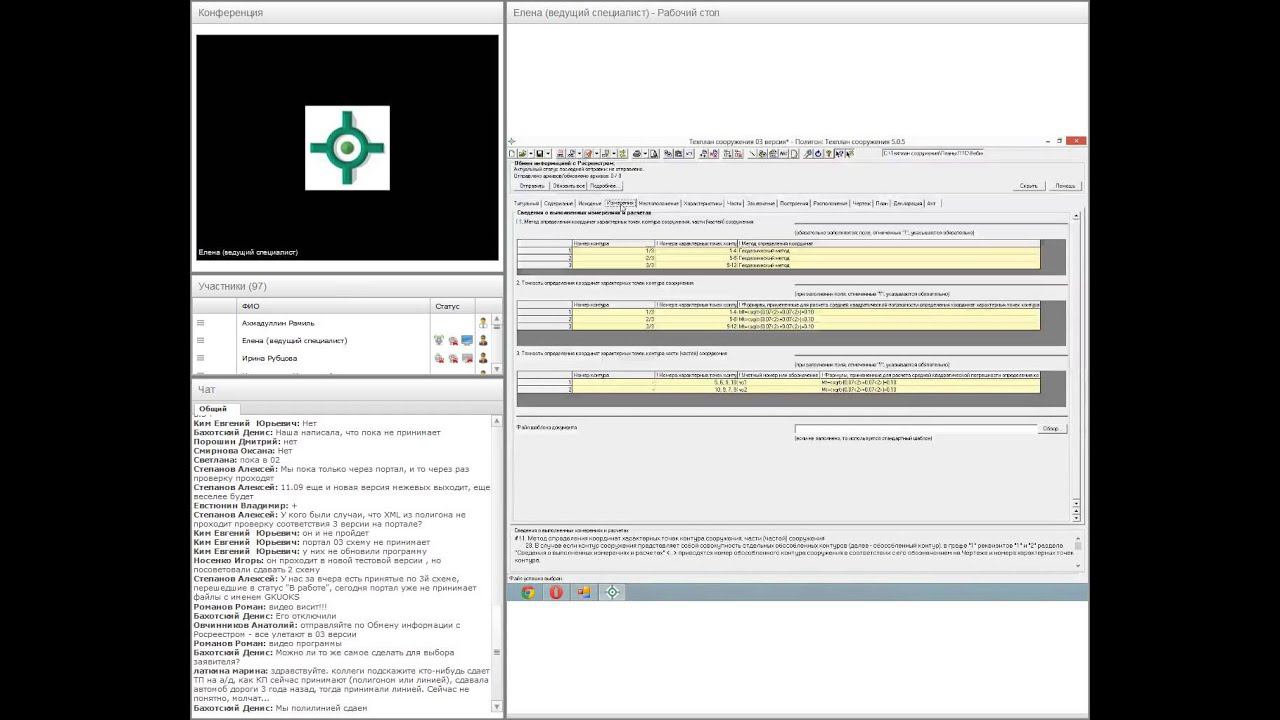This screenshot has width=1280, height=720.
Task: Switch to the Чертеж tab
Action: pos(862,203)
